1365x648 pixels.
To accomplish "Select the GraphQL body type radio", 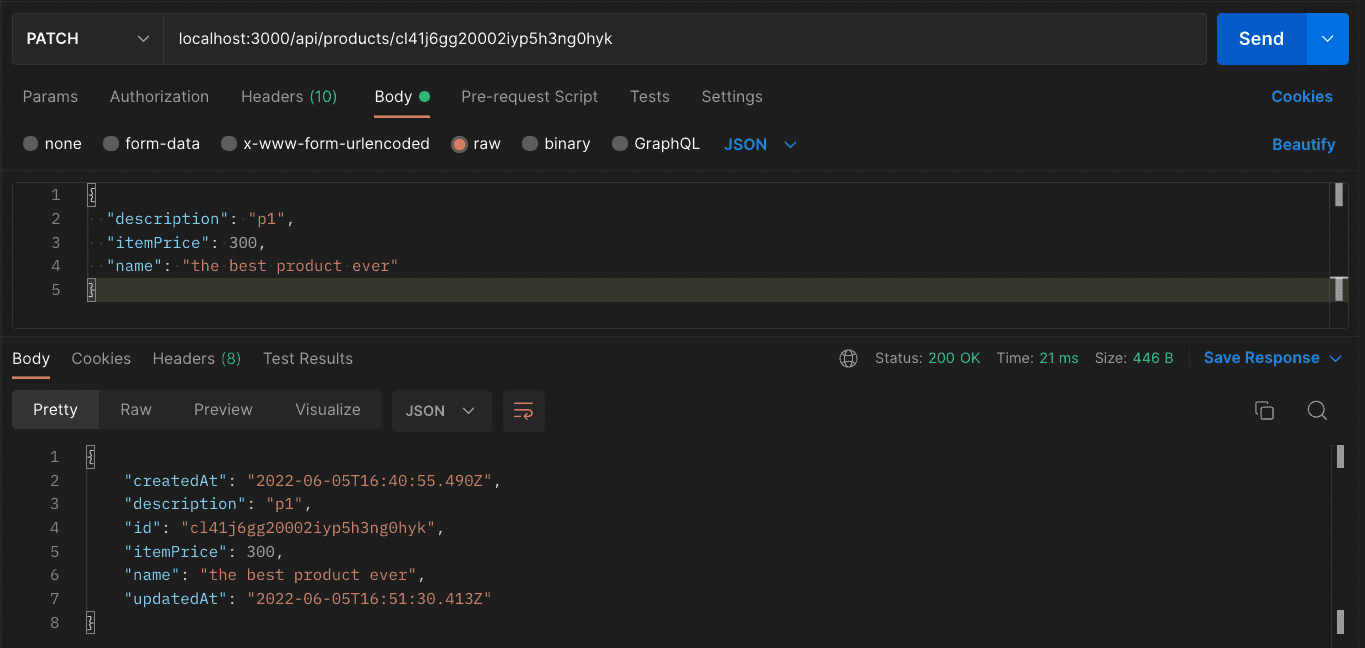I will click(x=620, y=144).
